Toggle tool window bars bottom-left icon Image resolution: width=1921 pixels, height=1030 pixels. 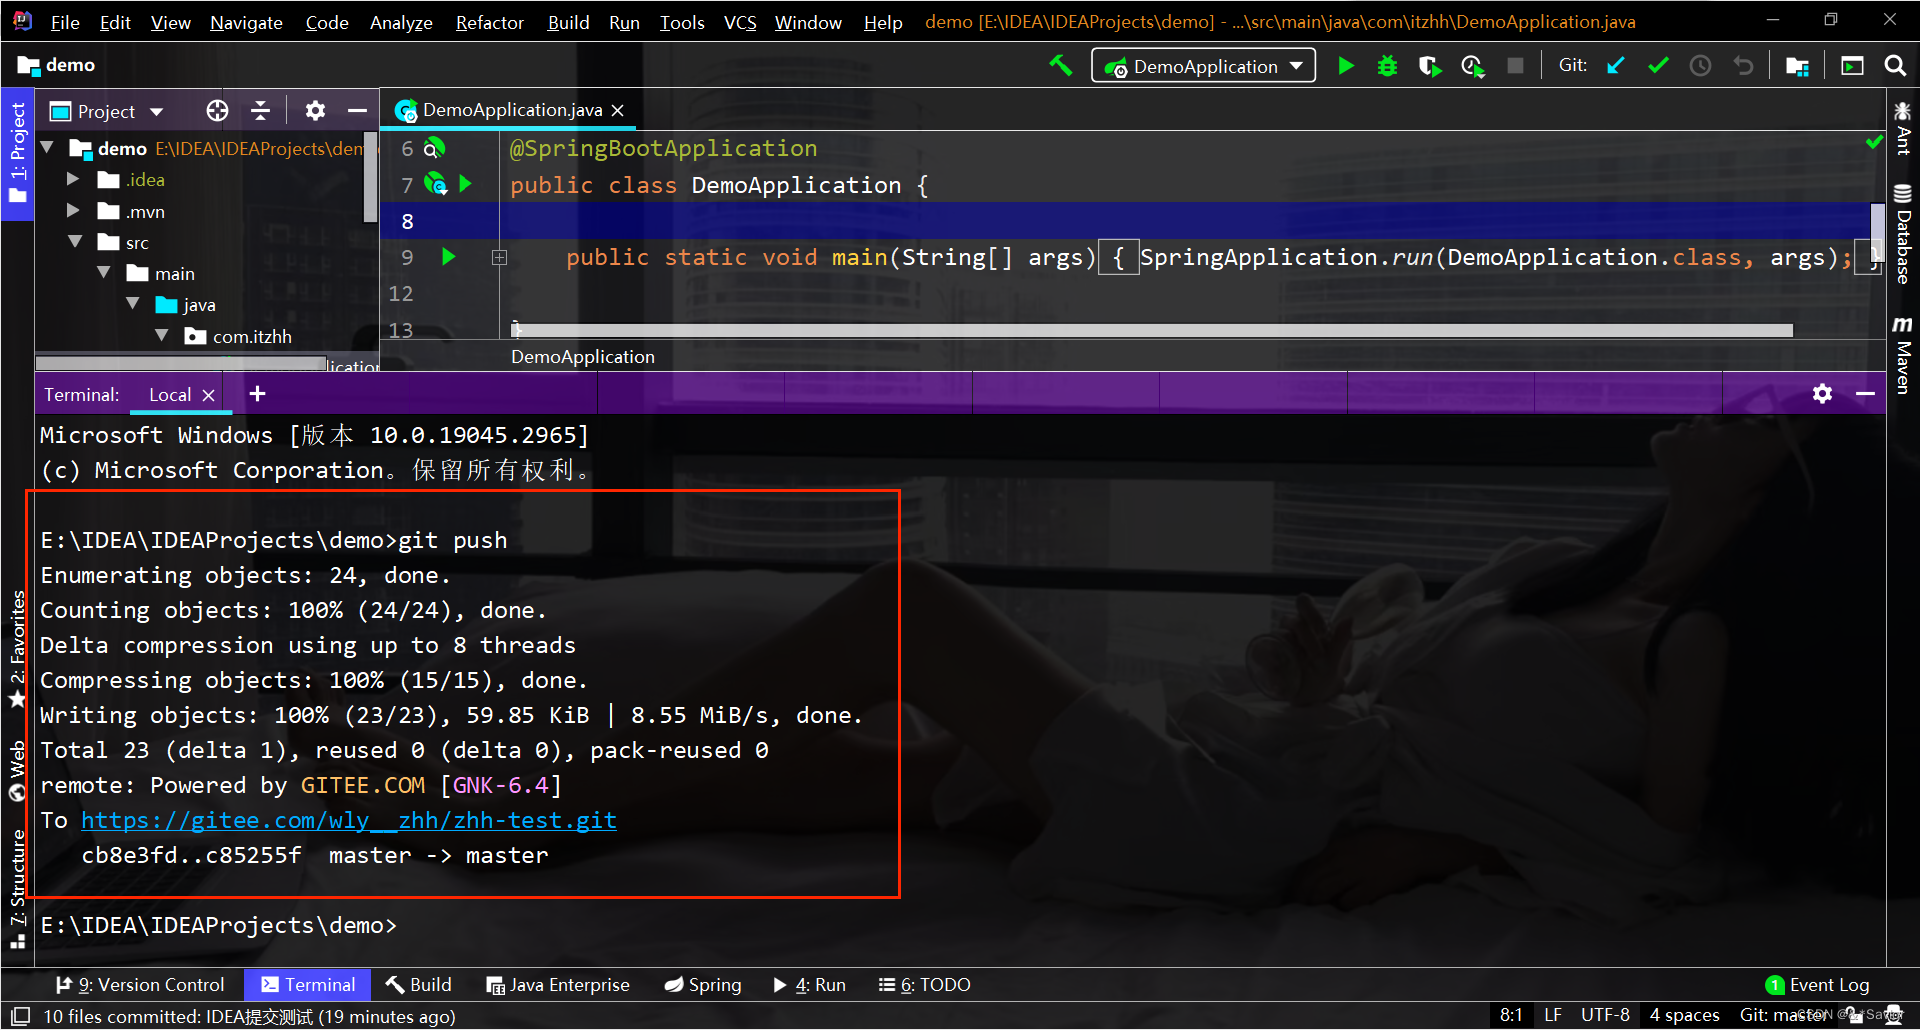click(20, 1016)
